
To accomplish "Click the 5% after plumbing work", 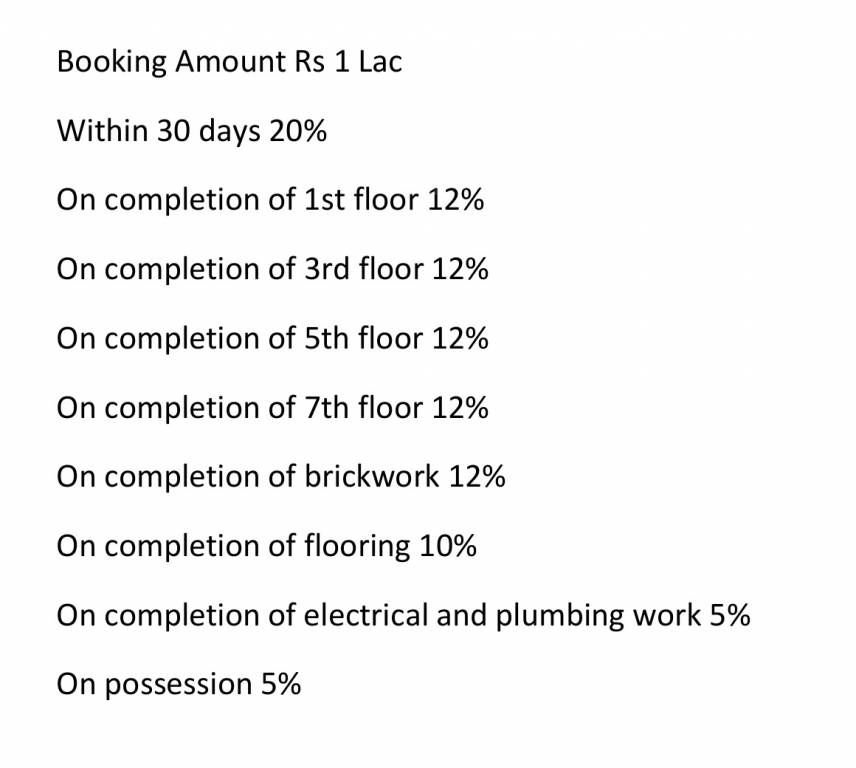I will tap(730, 615).
